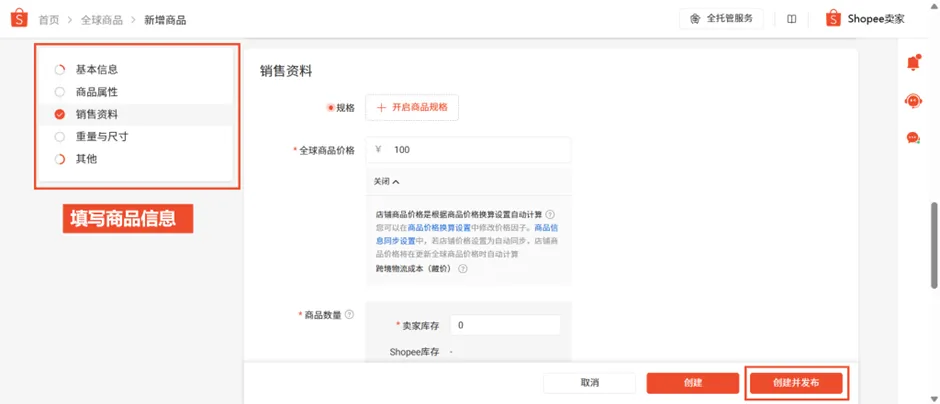Collapse the 关闭 price details expander
This screenshot has width=940, height=404.
click(387, 182)
